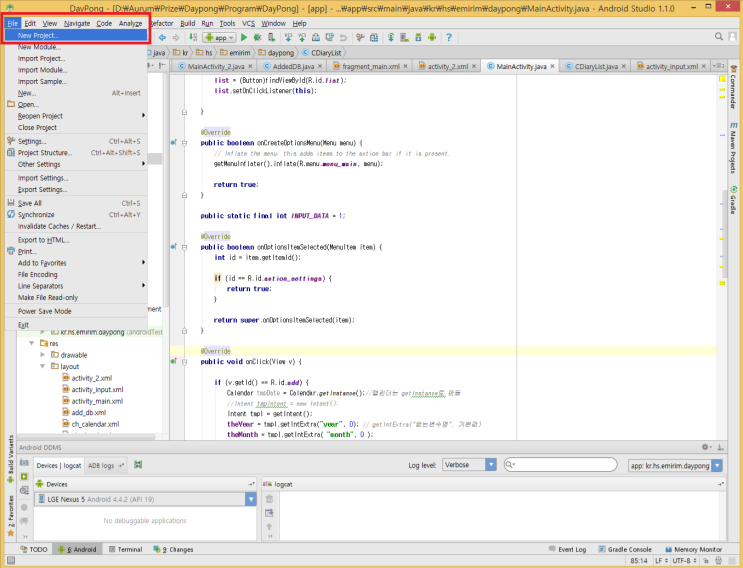Click the VCS Update Project icon
743x568 pixels.
[x=288, y=37]
